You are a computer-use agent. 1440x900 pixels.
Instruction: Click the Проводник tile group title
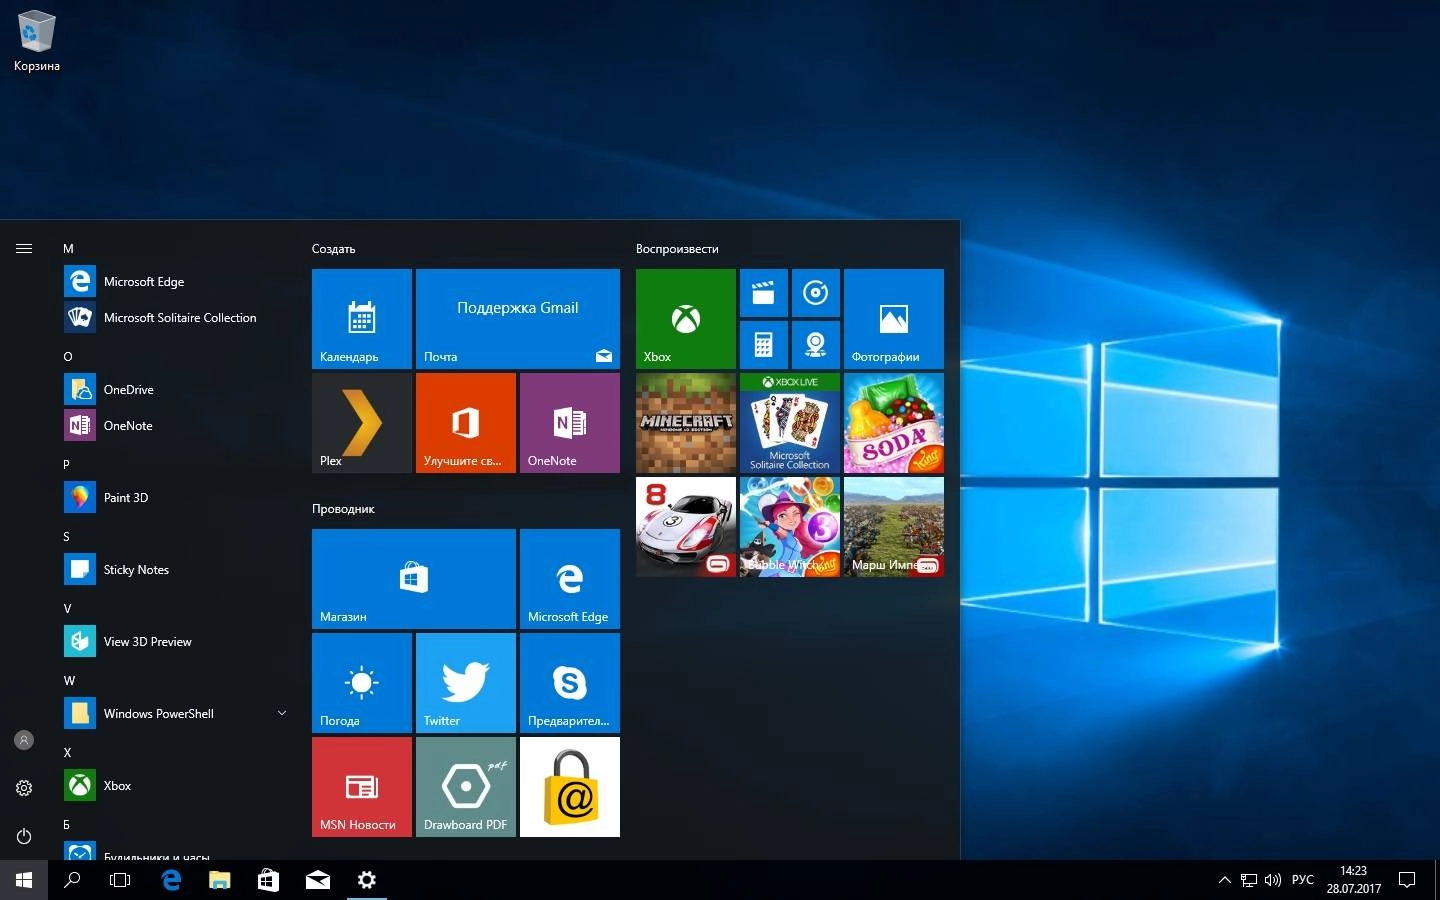(343, 509)
